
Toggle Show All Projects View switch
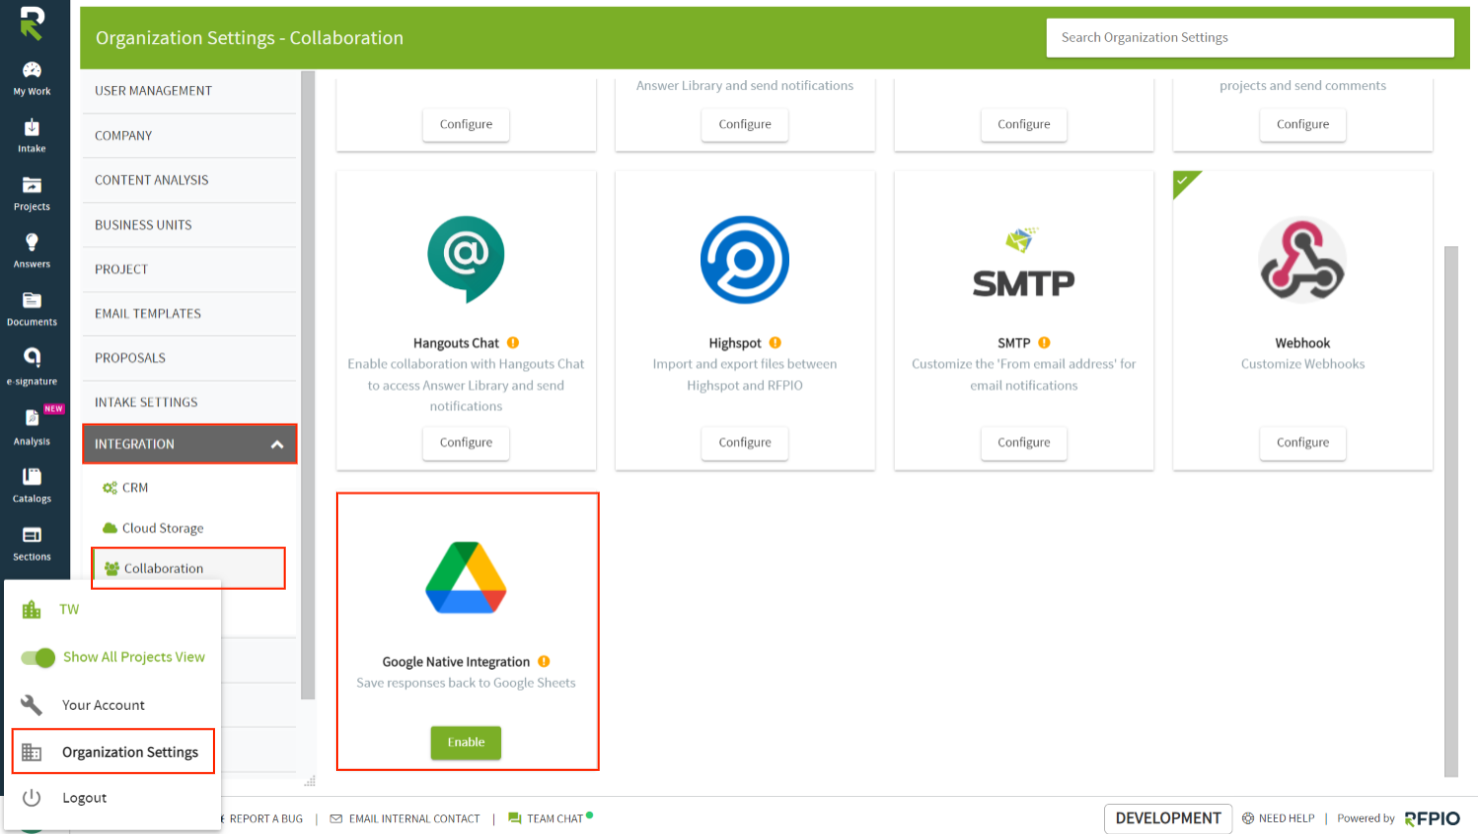[x=38, y=657]
